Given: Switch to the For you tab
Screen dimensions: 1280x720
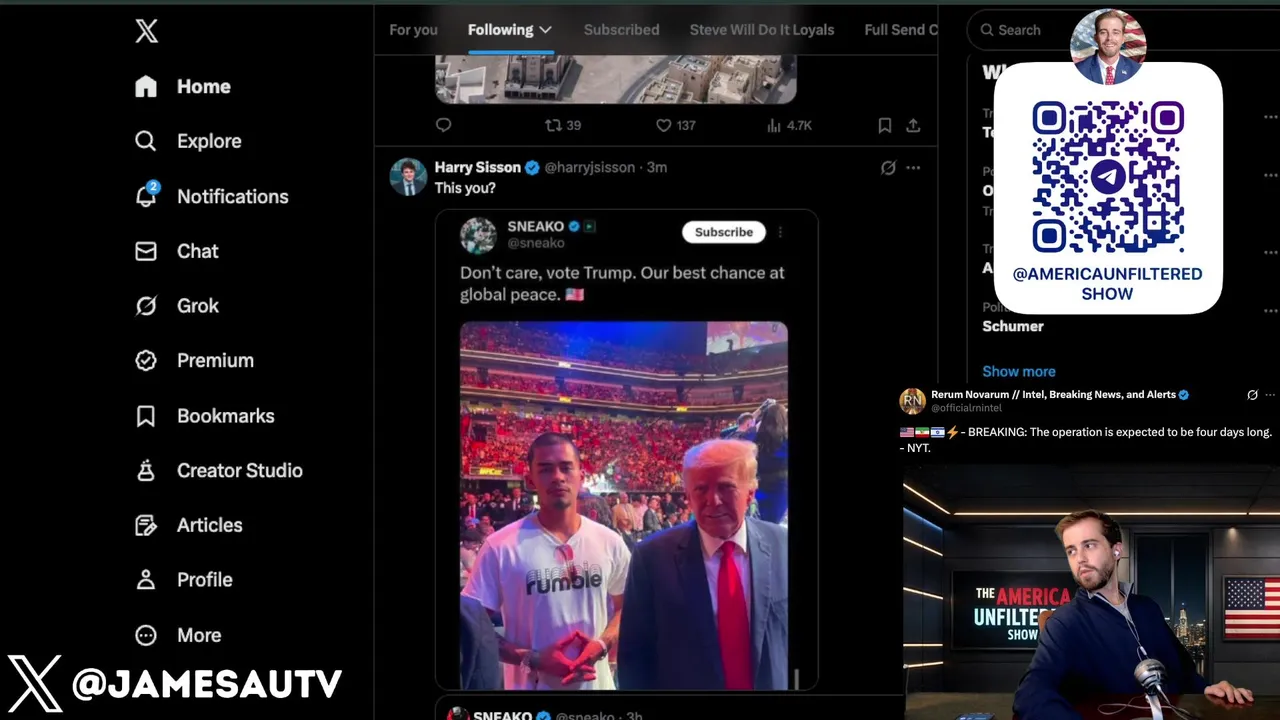Looking at the screenshot, I should pyautogui.click(x=413, y=30).
